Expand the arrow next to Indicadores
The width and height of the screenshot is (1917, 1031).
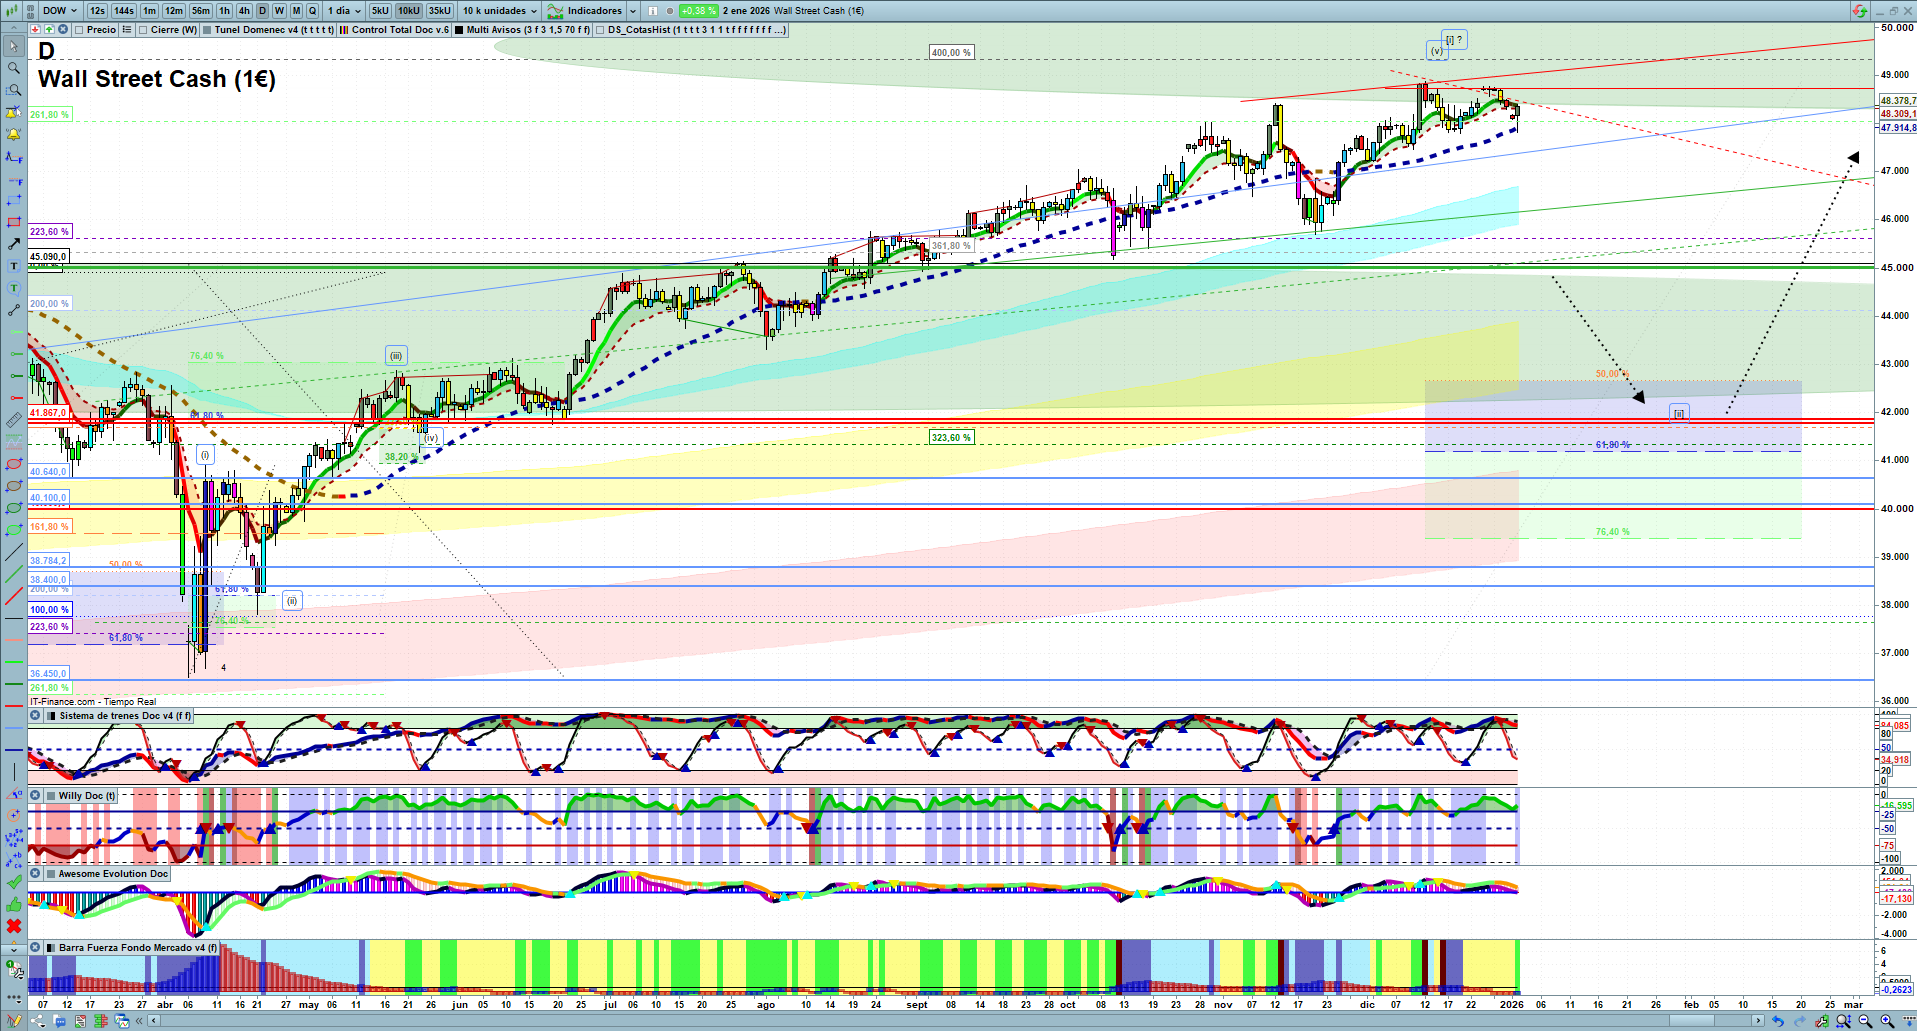(x=633, y=11)
